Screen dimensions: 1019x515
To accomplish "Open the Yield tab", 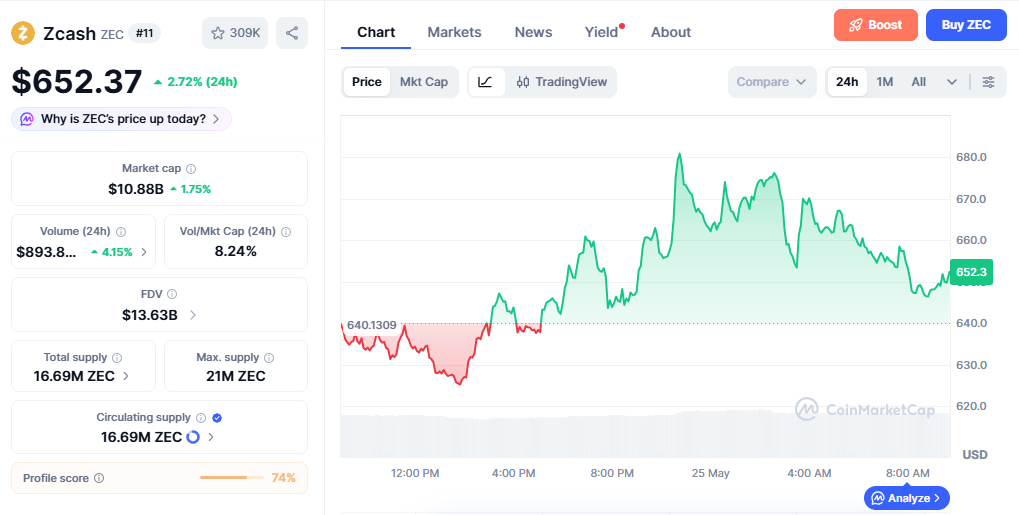I will pos(601,32).
